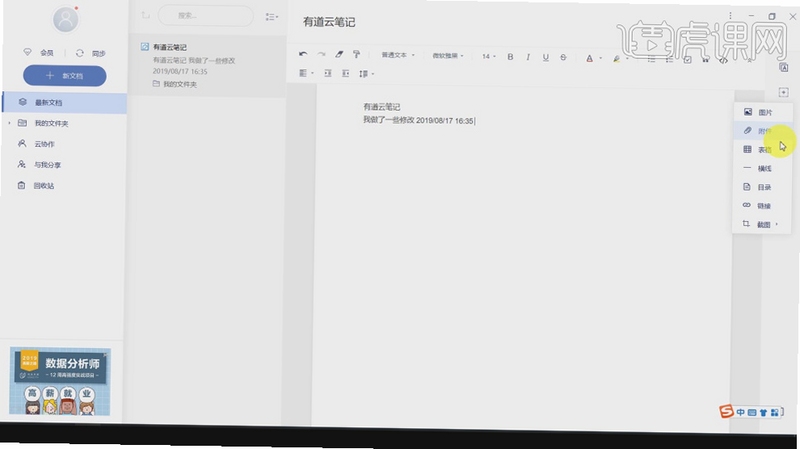This screenshot has height=449, width=800.
Task: Open the more options three-dot menu
Action: coord(730,16)
